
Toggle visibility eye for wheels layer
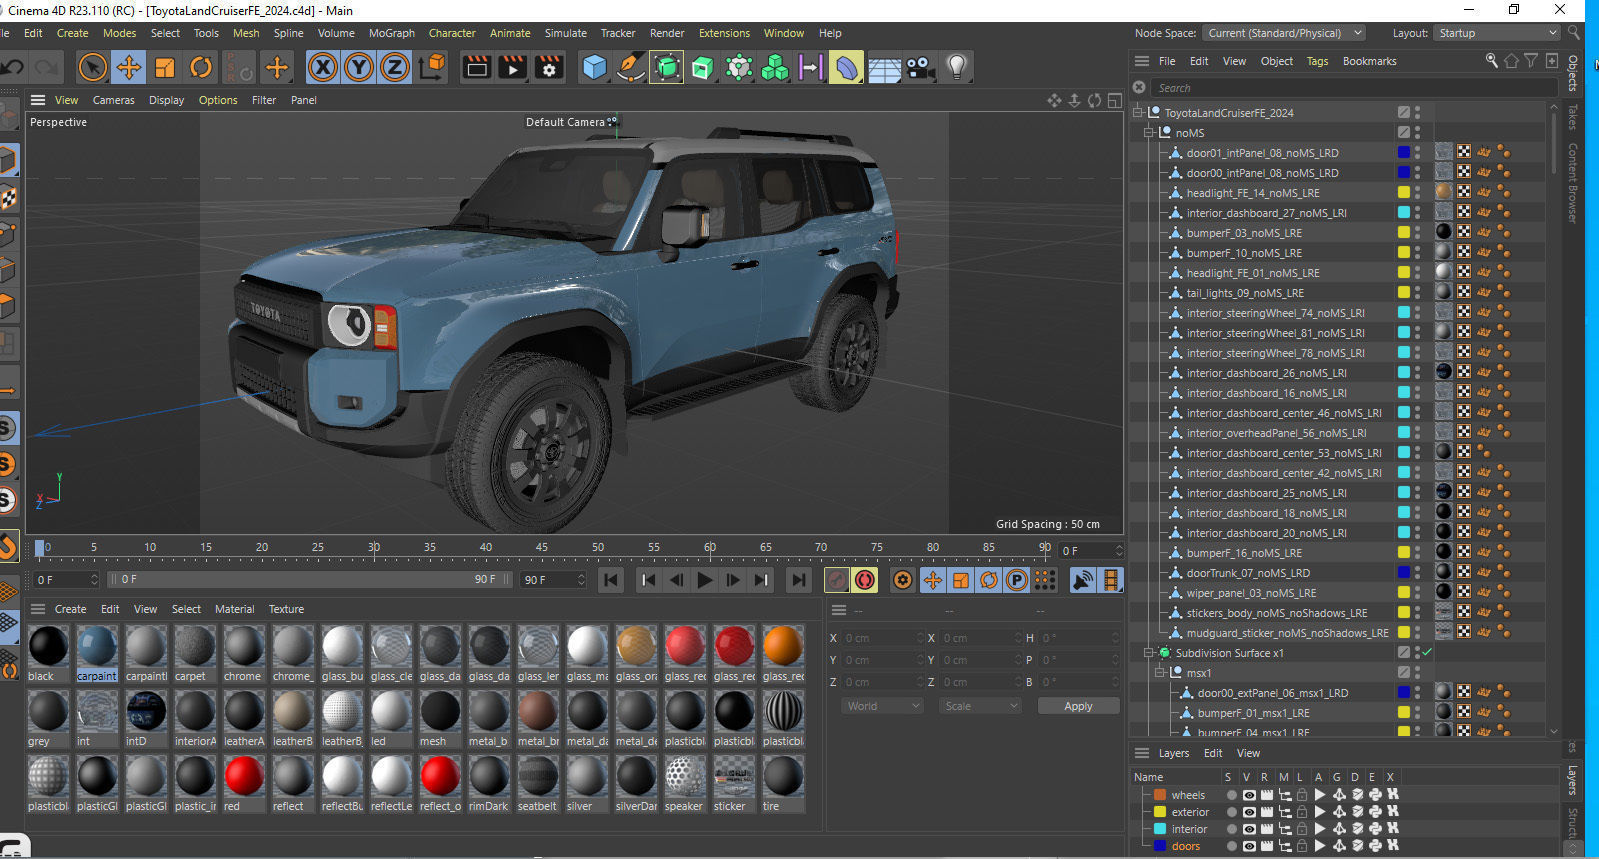pyautogui.click(x=1249, y=795)
